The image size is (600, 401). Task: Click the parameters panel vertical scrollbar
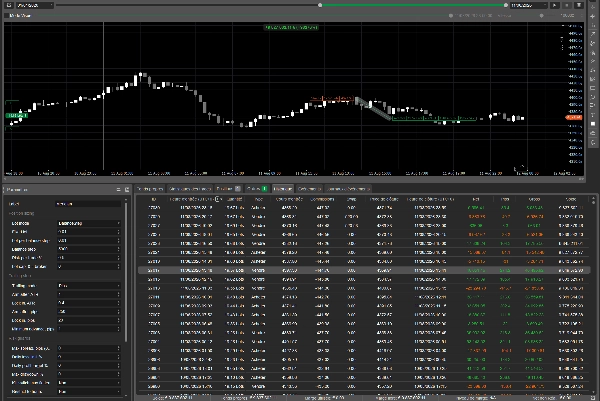(126, 272)
